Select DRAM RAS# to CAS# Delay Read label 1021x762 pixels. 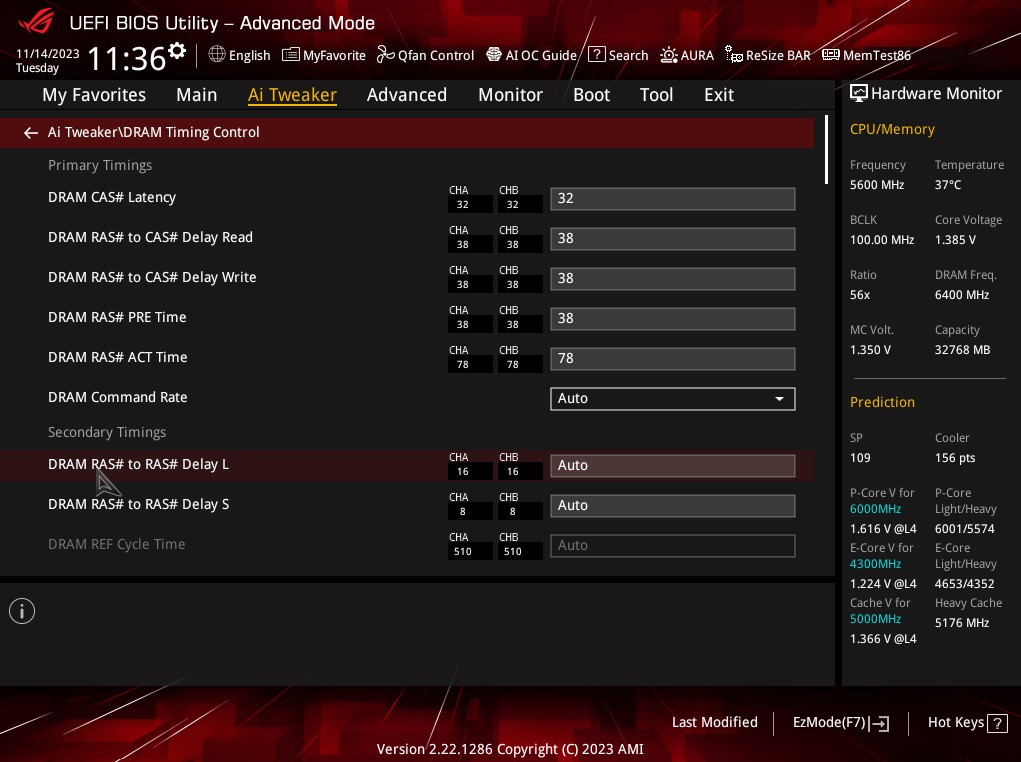coord(150,237)
